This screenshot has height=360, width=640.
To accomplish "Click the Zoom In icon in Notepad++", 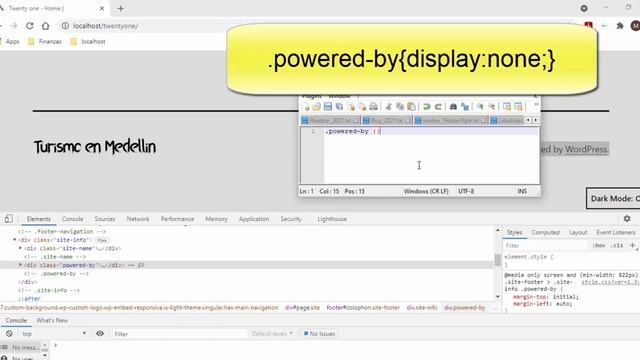I will coord(480,107).
